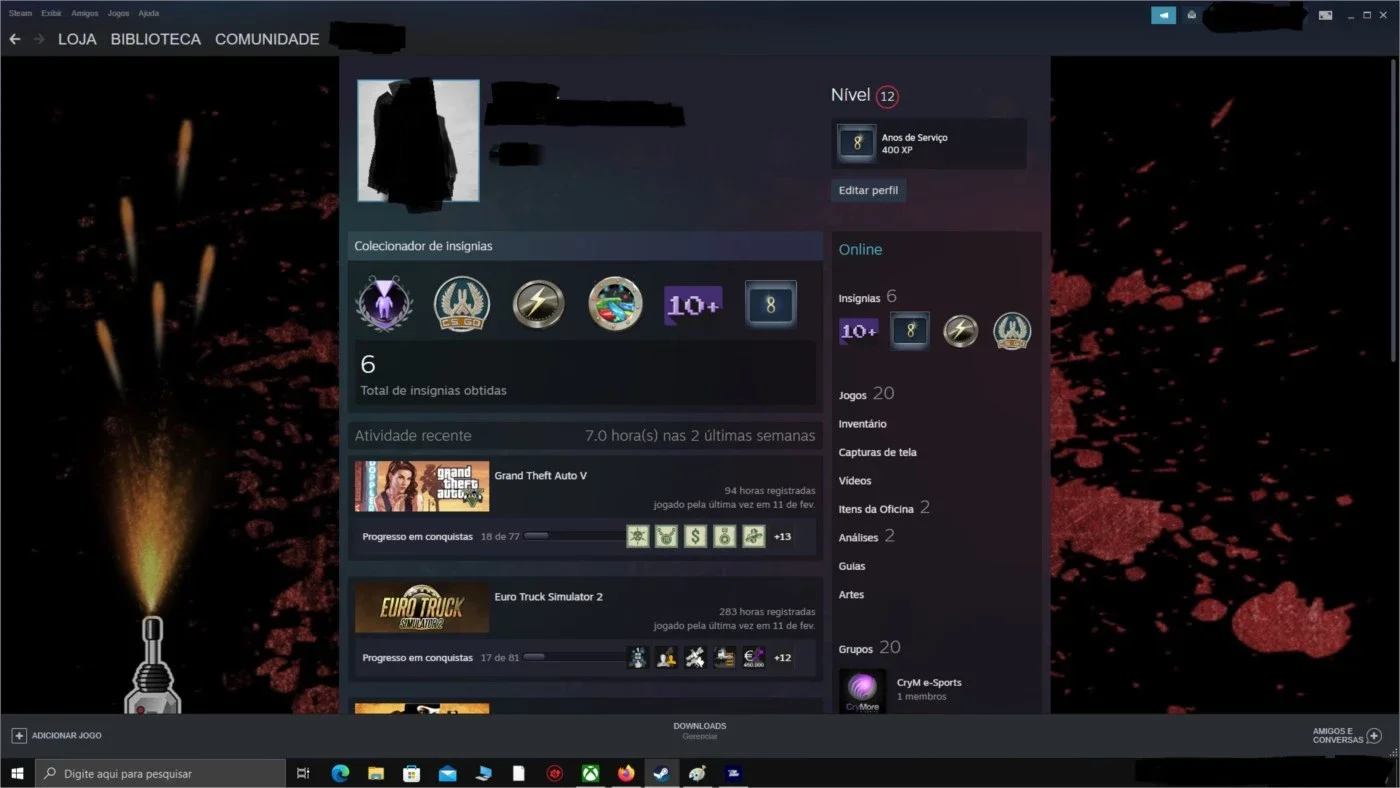Open Euro Truck Simulator 2 game title
The image size is (1400, 788).
pos(548,596)
